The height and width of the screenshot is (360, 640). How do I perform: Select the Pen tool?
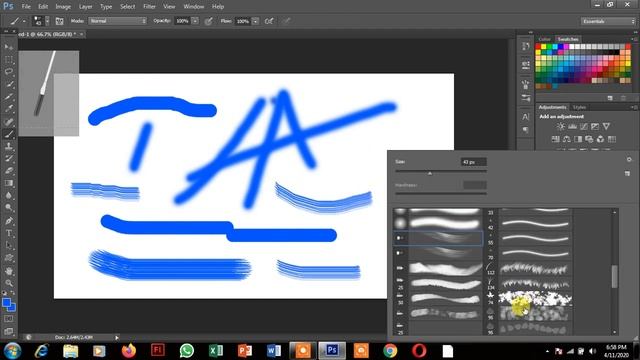tap(9, 221)
